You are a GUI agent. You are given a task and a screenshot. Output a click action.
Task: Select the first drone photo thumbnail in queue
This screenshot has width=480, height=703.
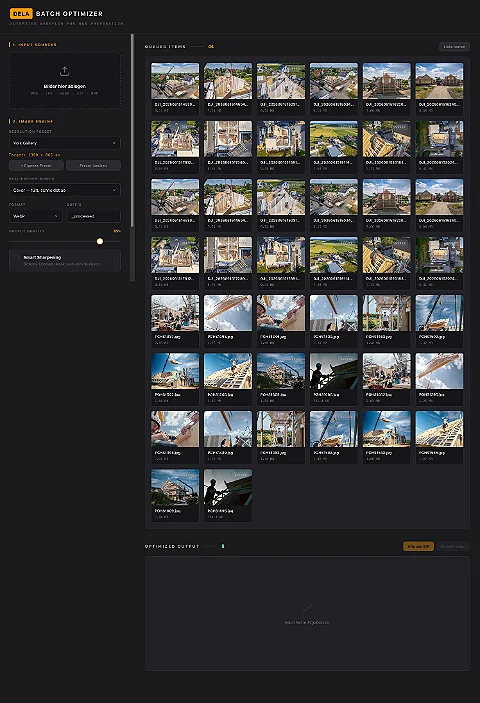[x=175, y=81]
